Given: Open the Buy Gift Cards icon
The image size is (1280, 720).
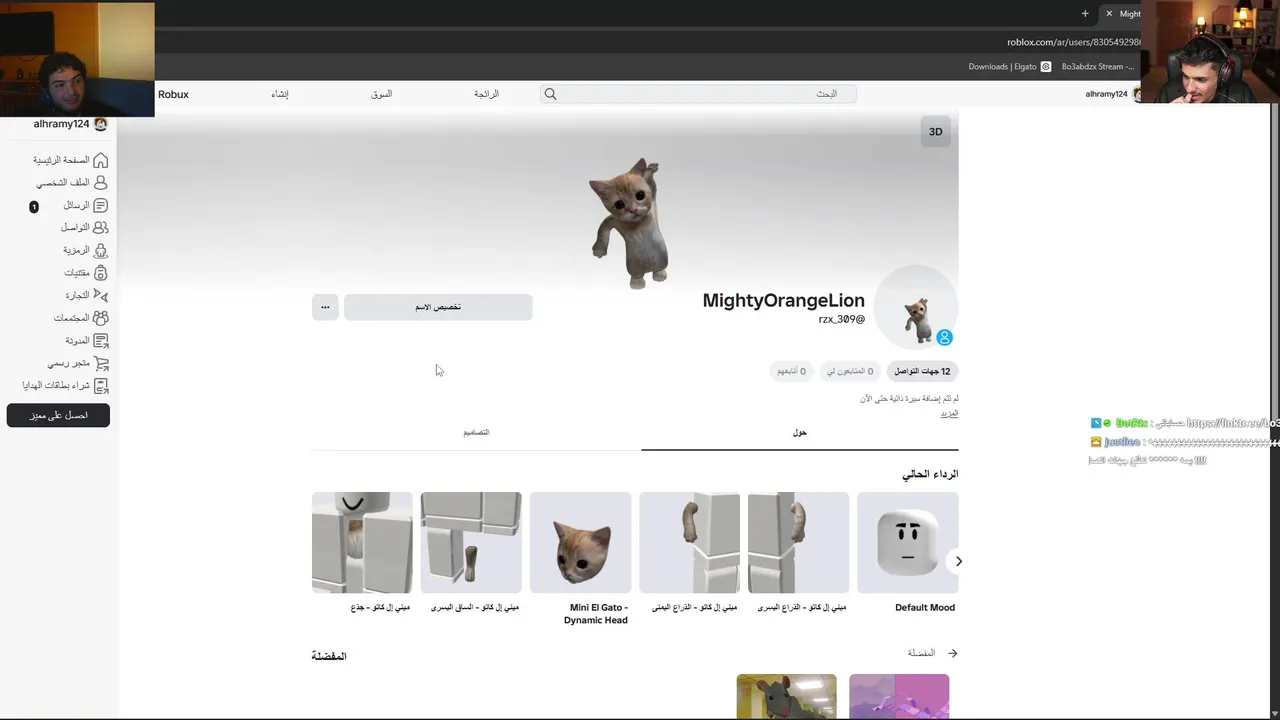Looking at the screenshot, I should click(100, 385).
